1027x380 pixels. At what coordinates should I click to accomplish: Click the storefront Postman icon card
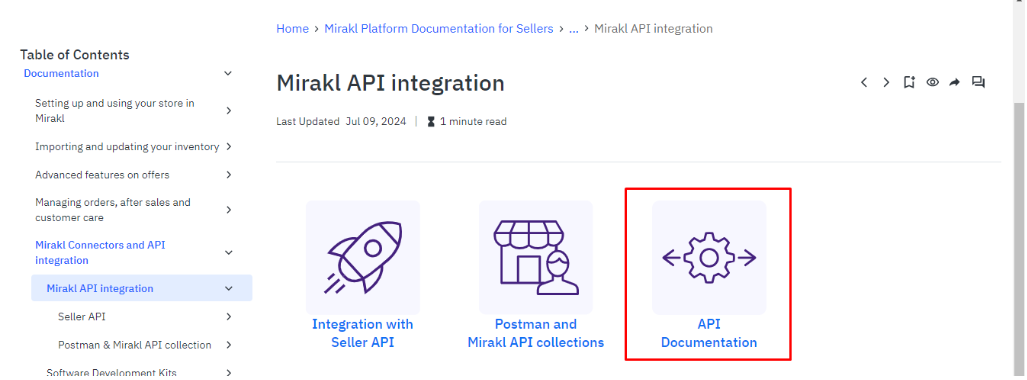click(x=536, y=257)
